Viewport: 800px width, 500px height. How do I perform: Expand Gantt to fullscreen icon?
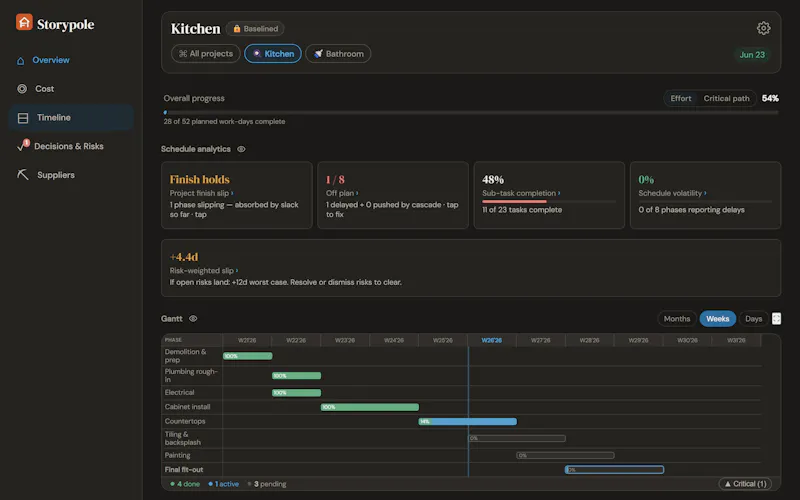pos(776,318)
